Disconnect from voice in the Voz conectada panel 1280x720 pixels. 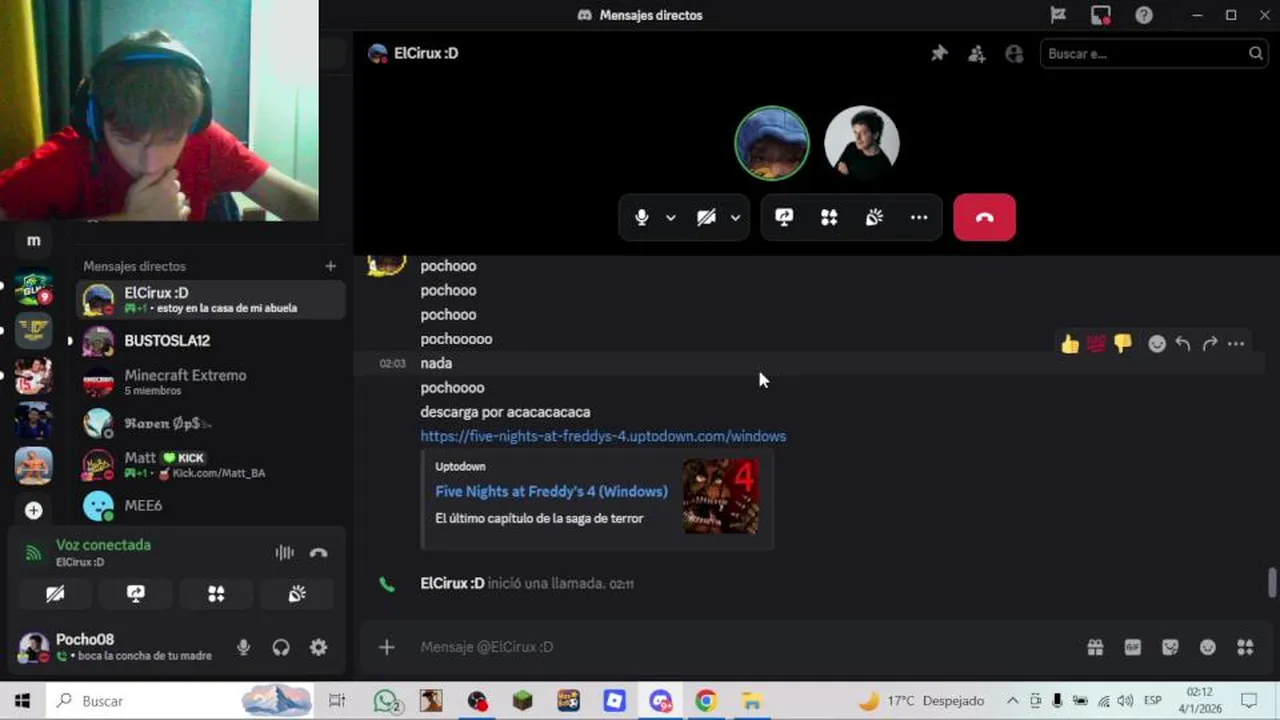click(318, 553)
